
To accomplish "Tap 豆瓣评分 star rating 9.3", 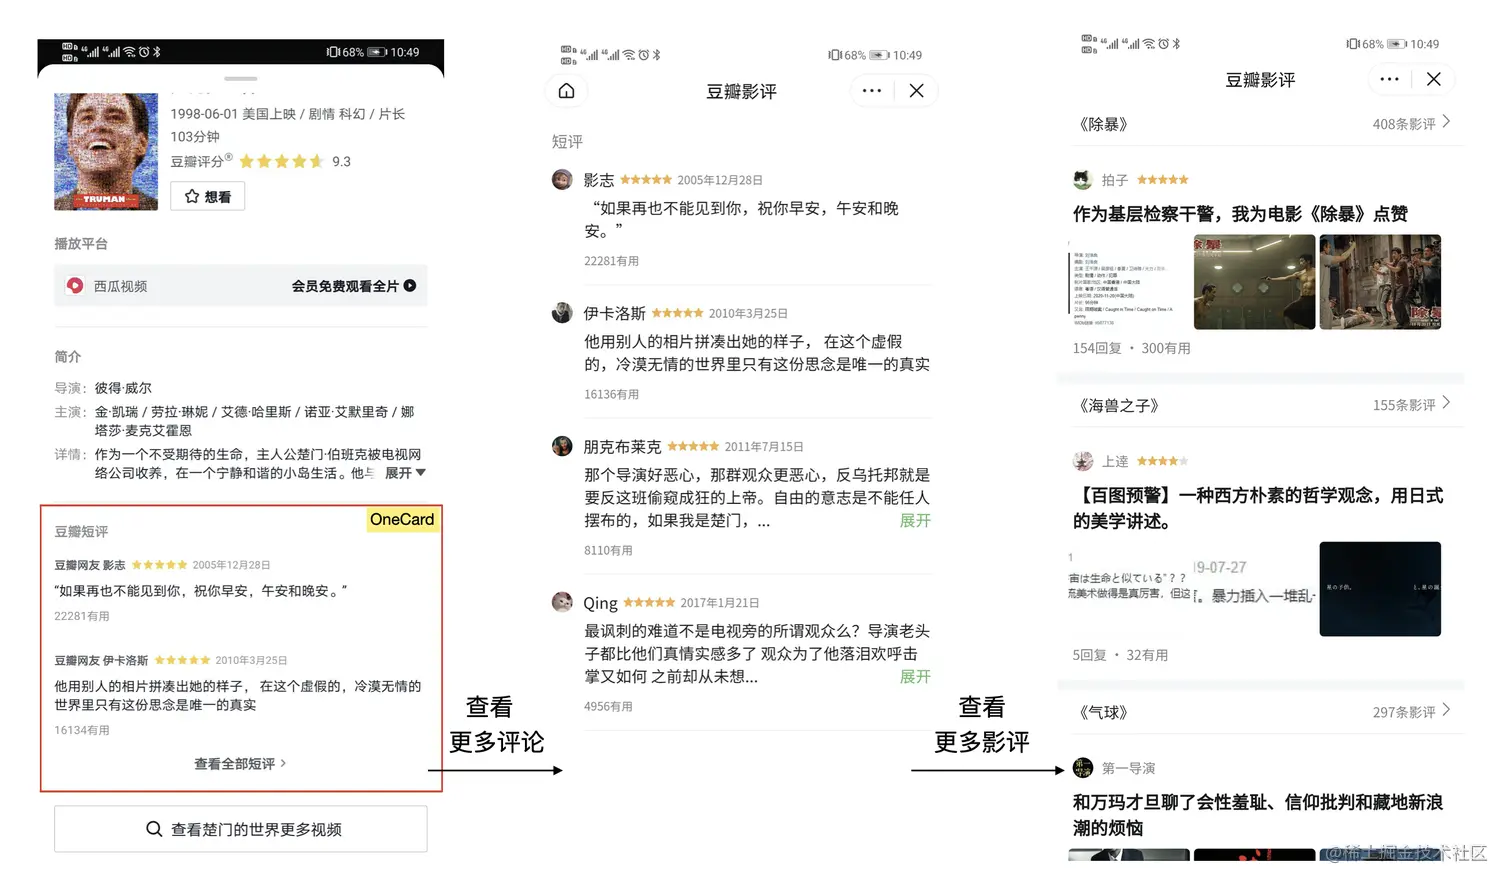I will tap(295, 161).
